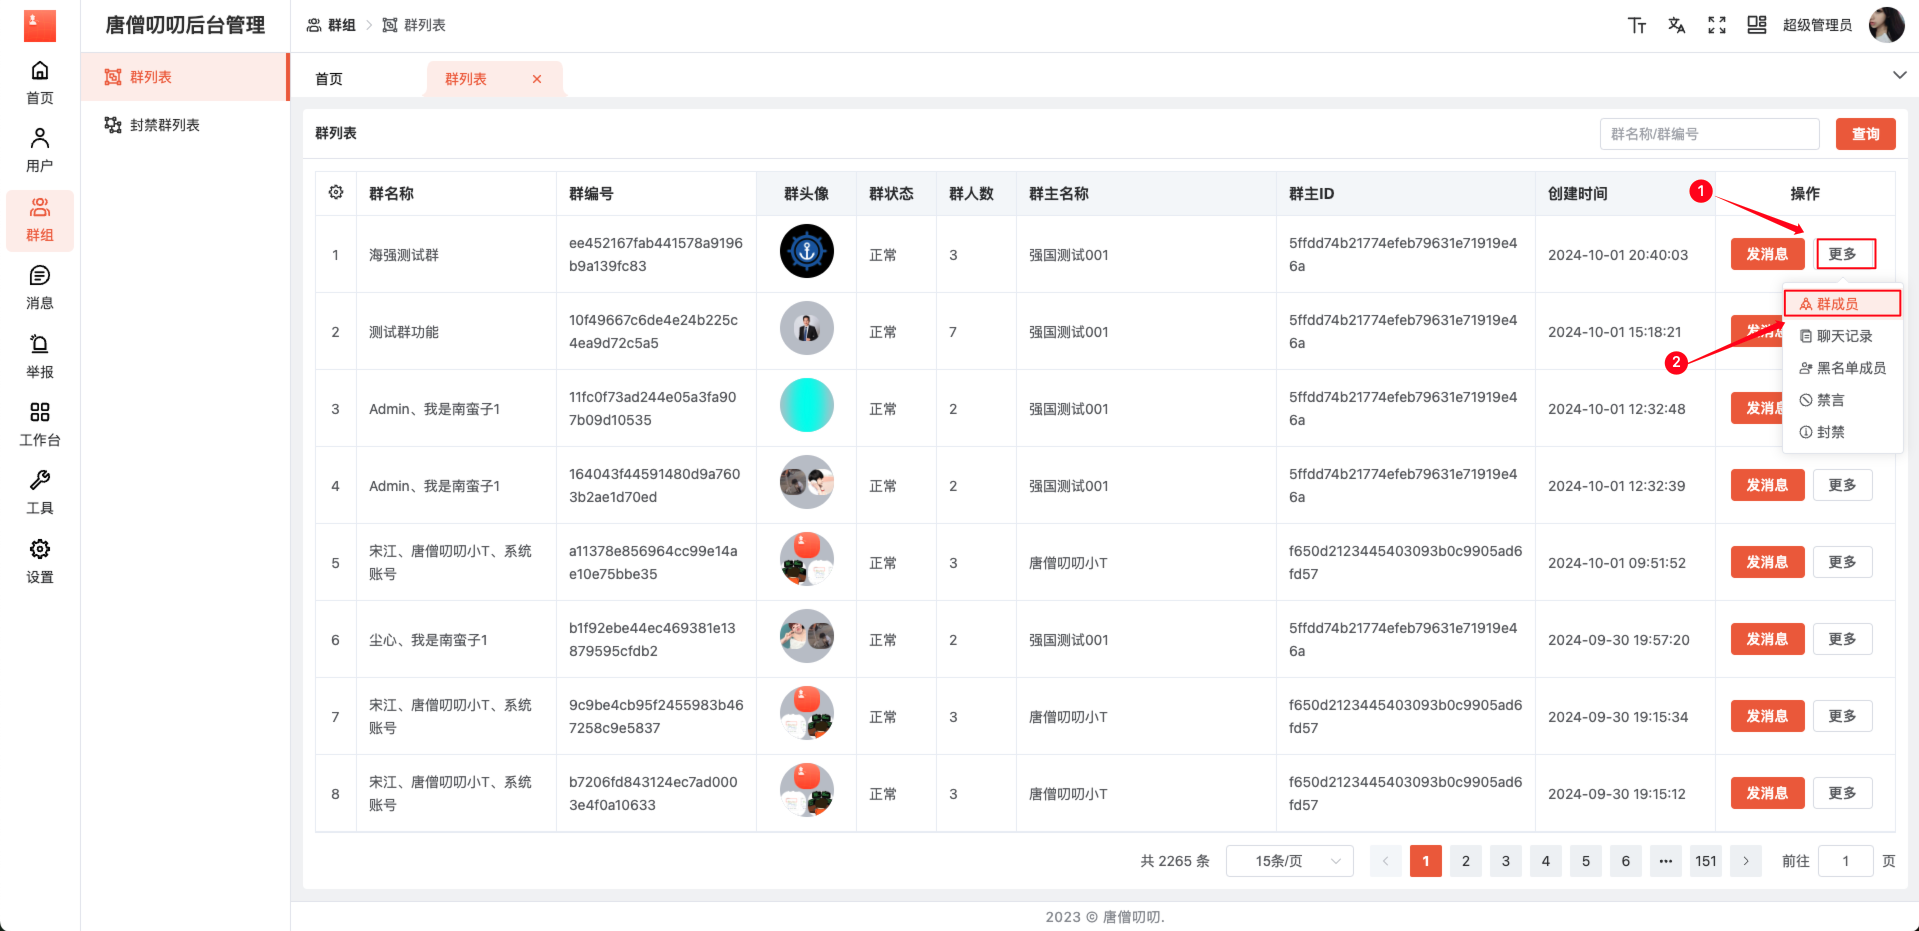Image resolution: width=1919 pixels, height=931 pixels.
Task: Focus the 群名称/群编号 search field
Action: pos(1708,134)
